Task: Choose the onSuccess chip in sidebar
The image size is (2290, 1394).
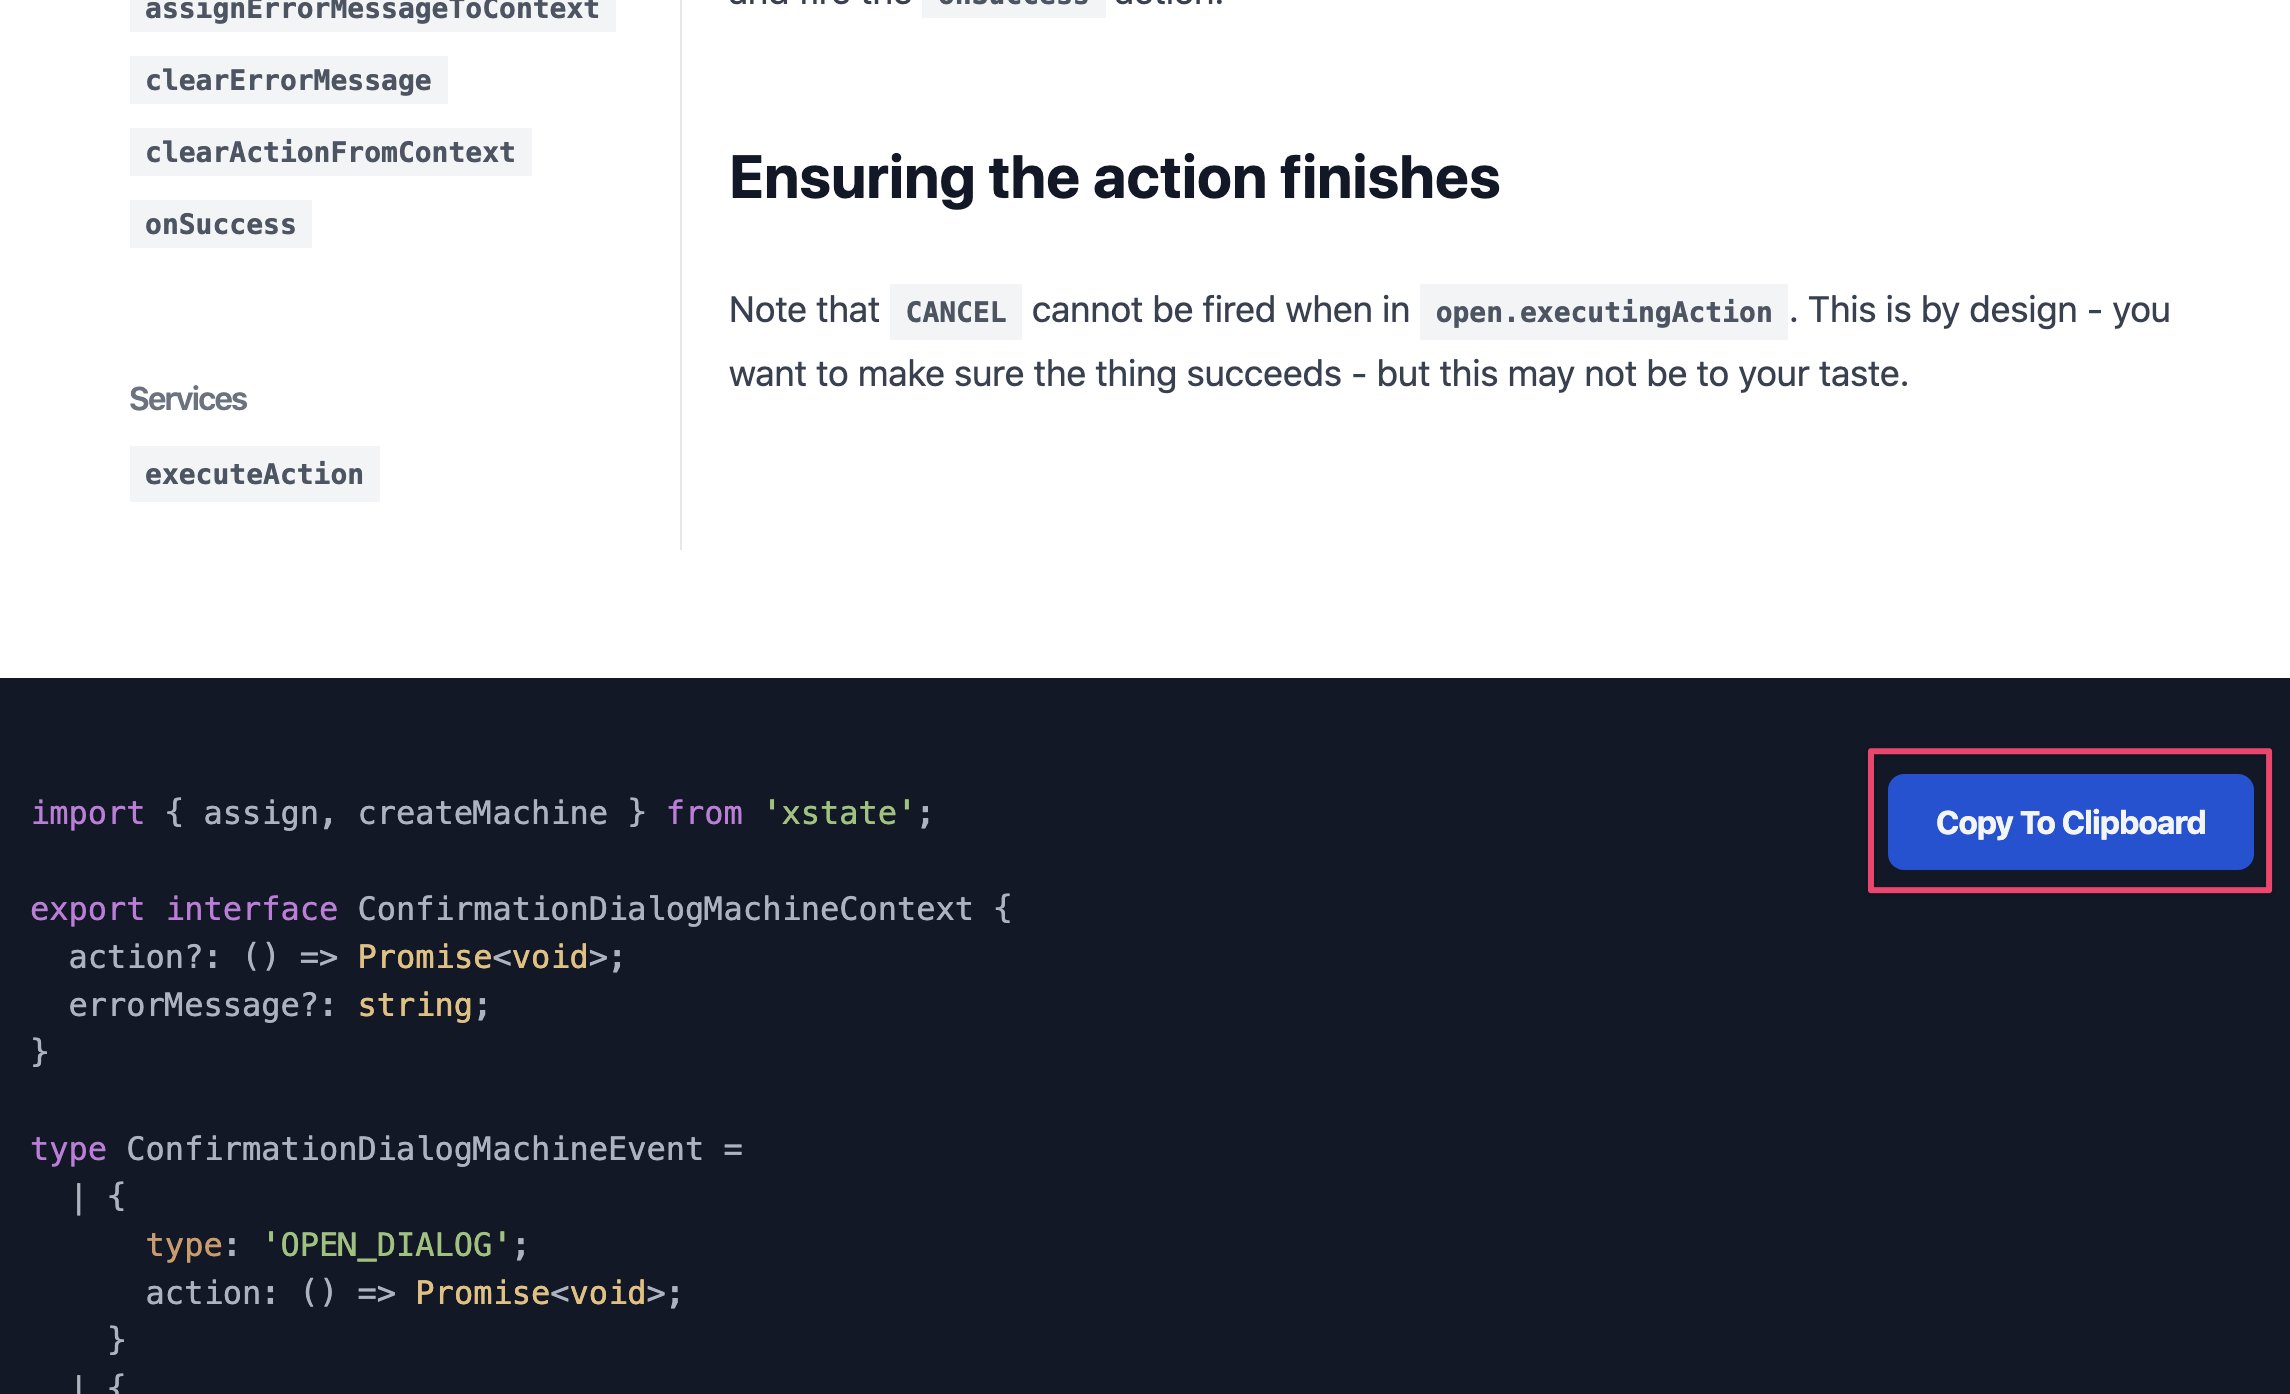Action: (x=220, y=224)
